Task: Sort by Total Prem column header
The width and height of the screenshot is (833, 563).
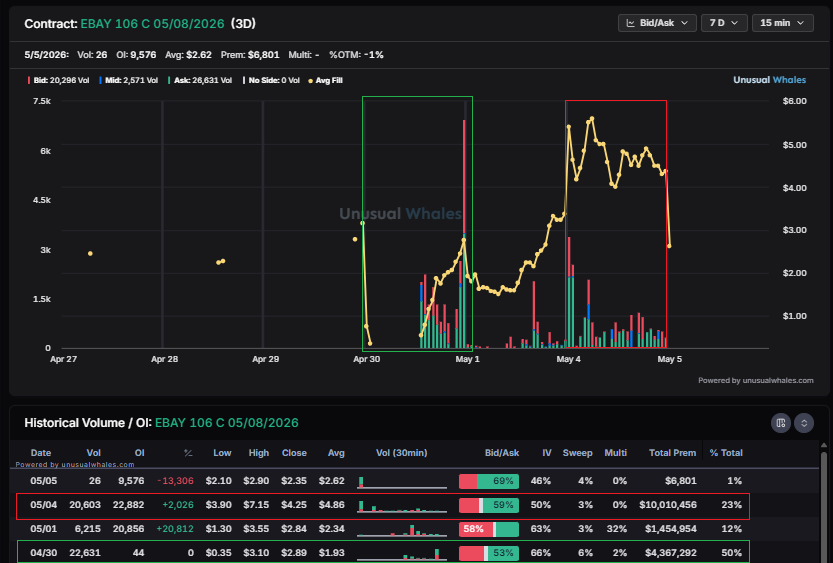Action: click(672, 453)
